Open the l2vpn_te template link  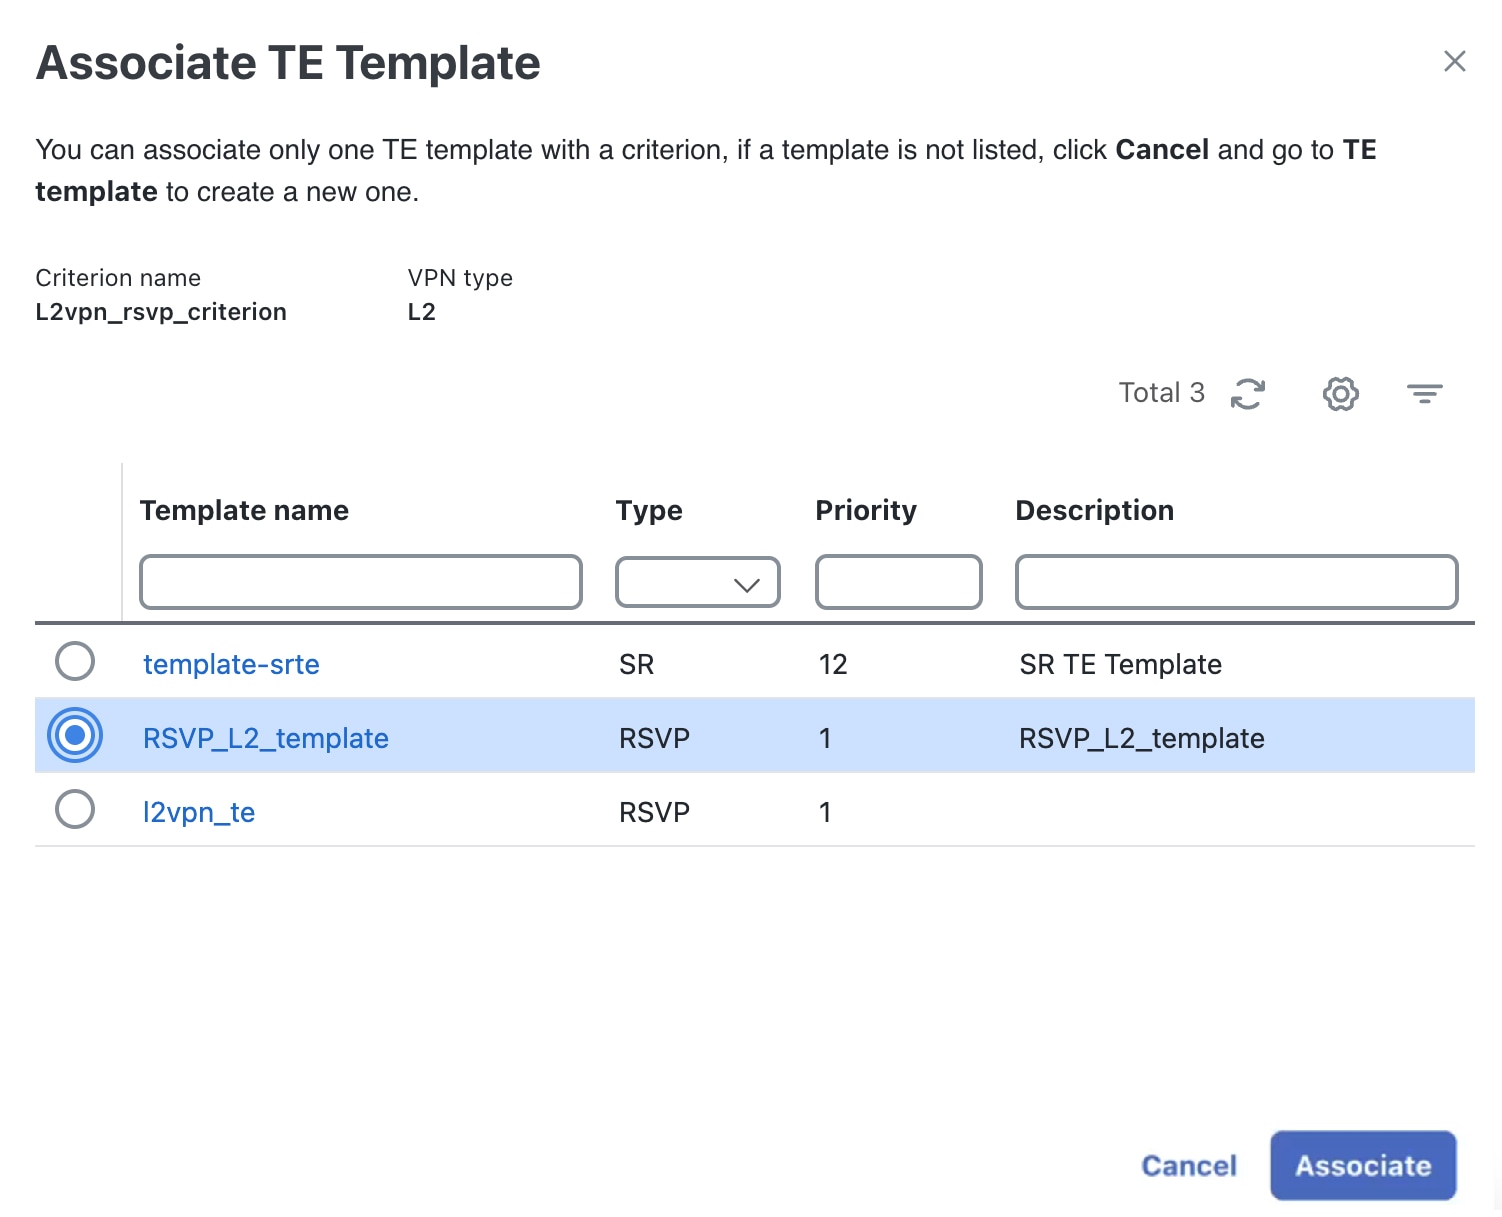199,812
